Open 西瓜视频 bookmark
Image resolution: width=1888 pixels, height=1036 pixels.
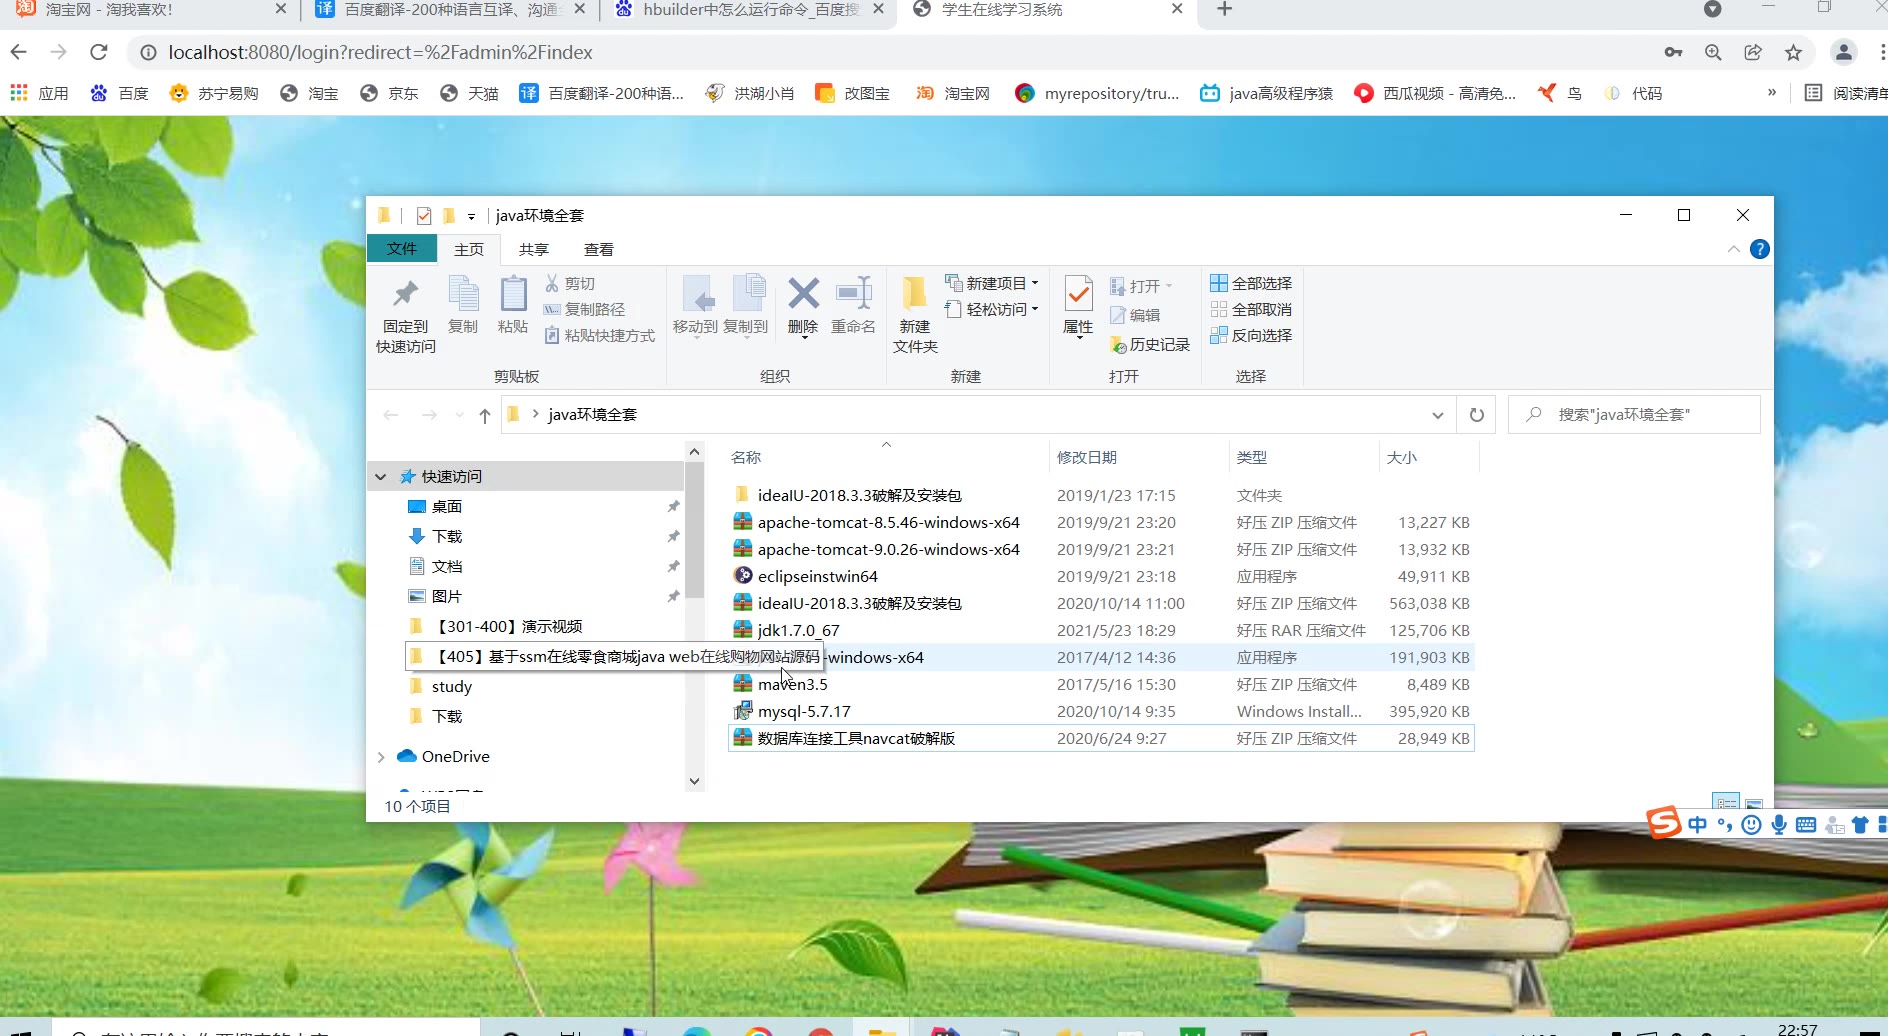[x=1435, y=93]
